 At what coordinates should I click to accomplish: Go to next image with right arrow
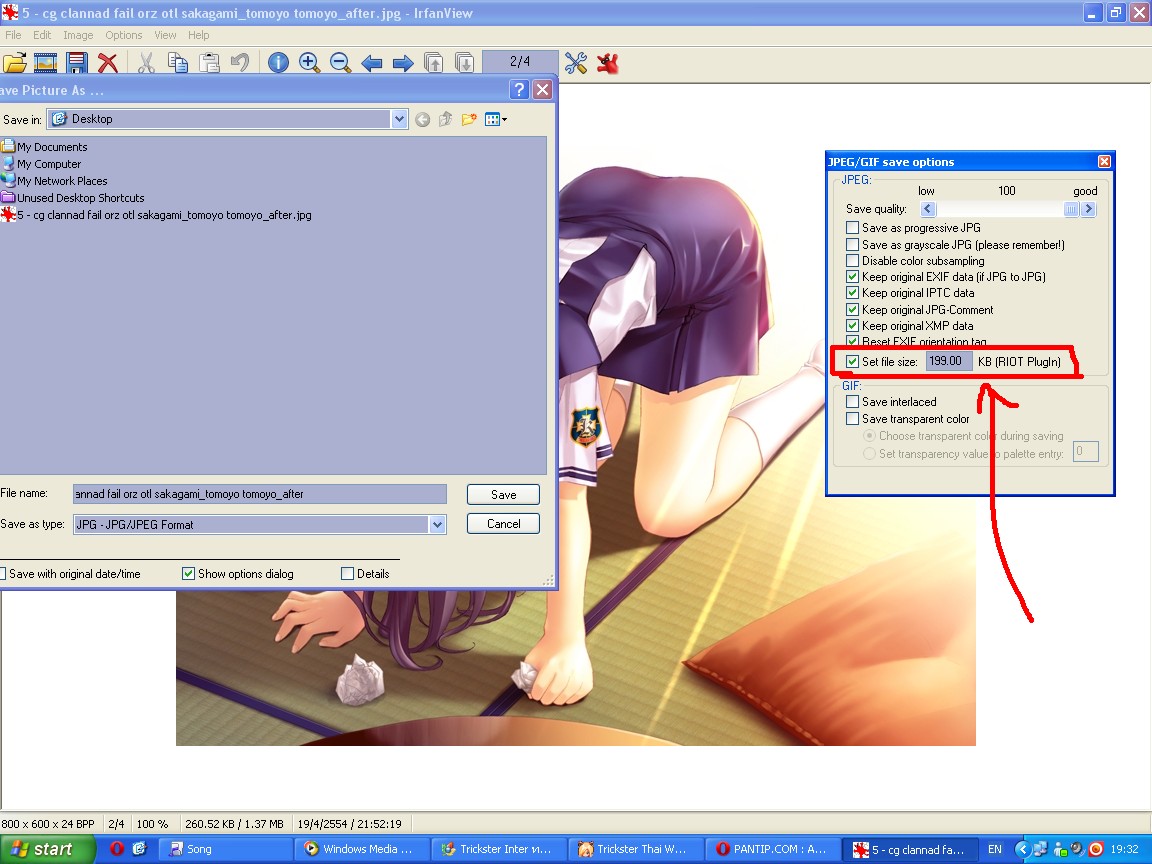pyautogui.click(x=403, y=63)
